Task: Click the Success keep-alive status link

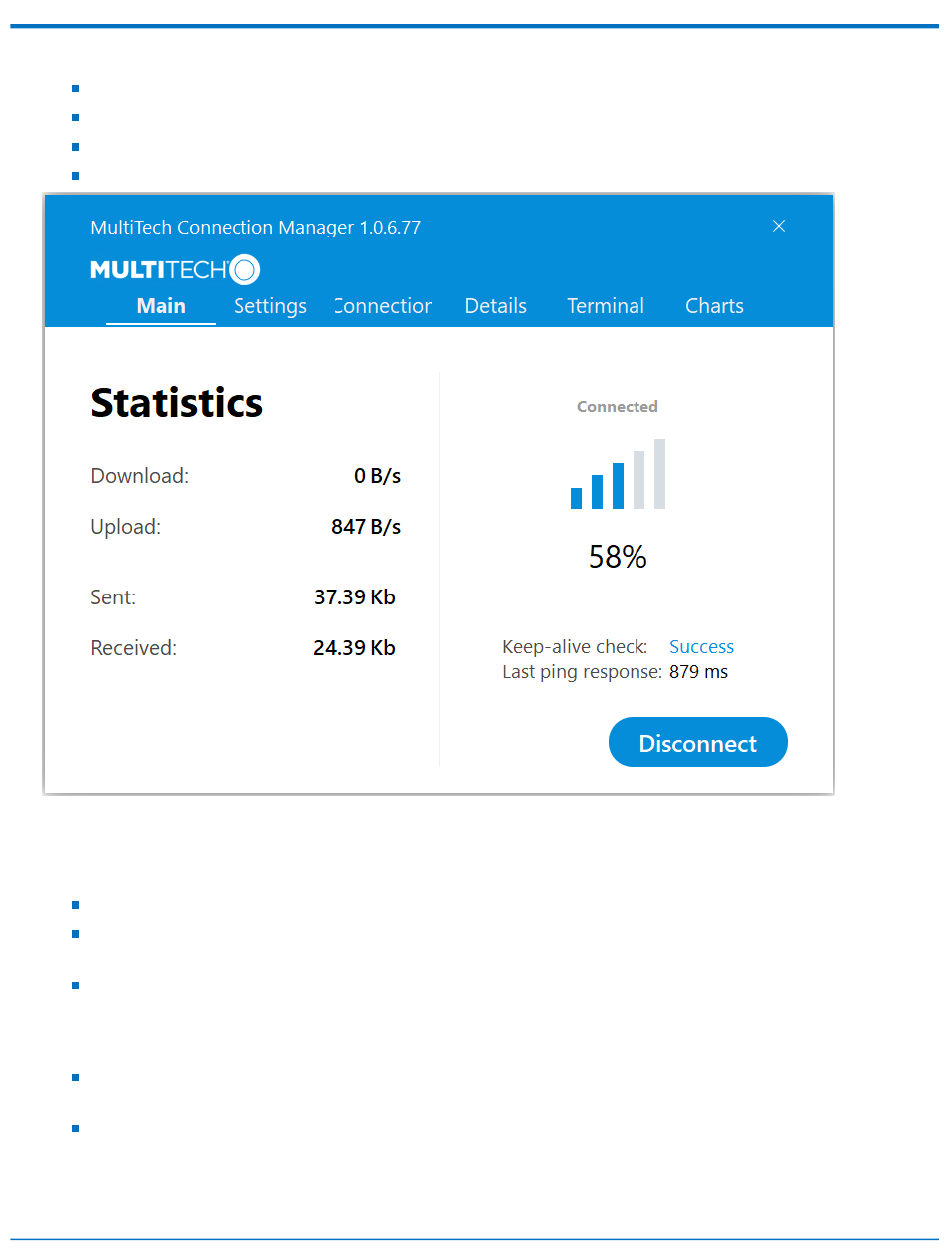Action: (x=701, y=647)
